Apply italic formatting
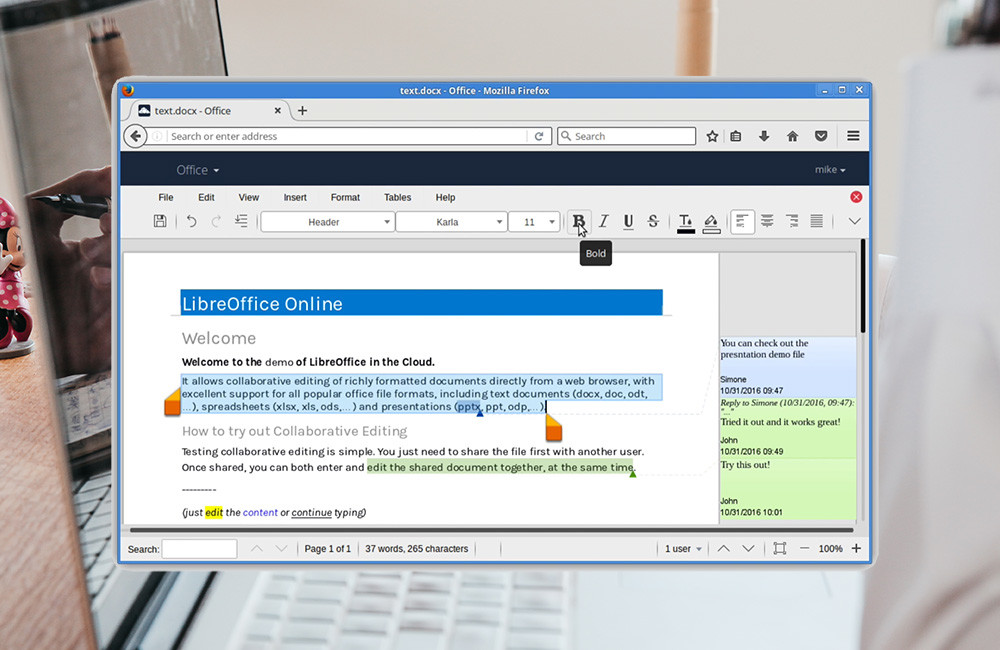This screenshot has height=650, width=1000. pos(603,222)
